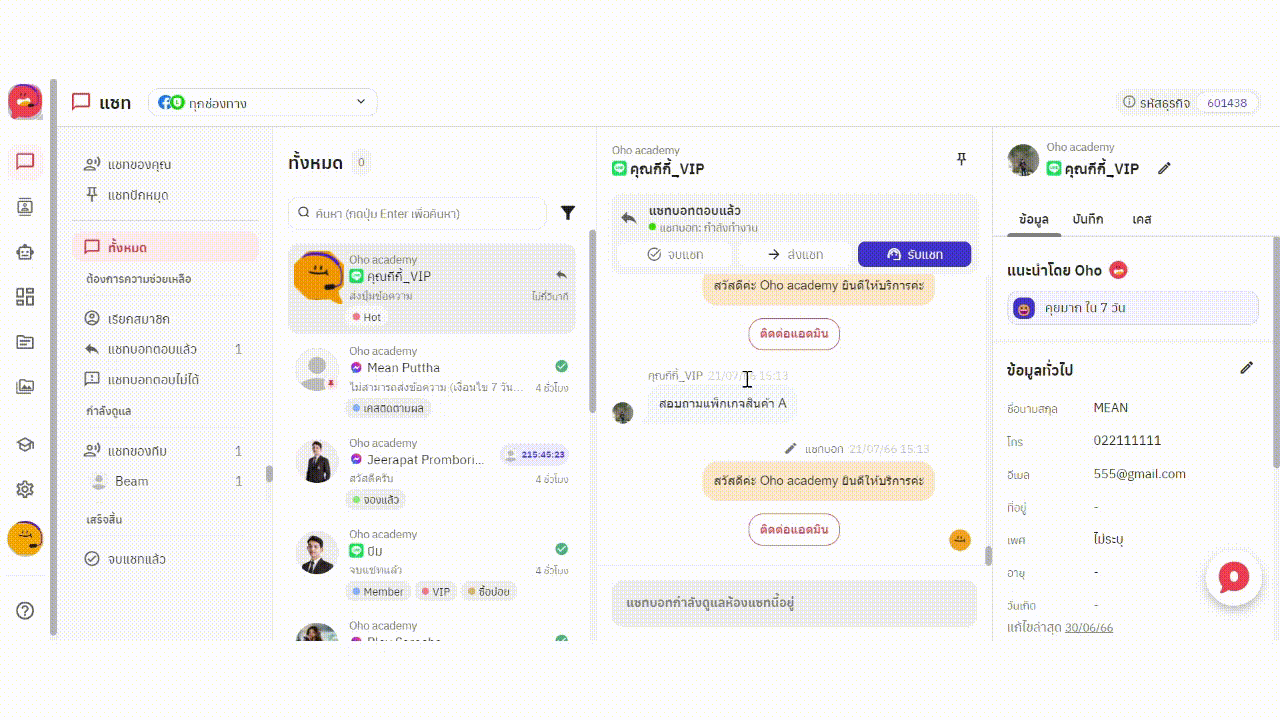1280x720 pixels.
Task: Click the chat list scrollbar
Action: point(592,320)
